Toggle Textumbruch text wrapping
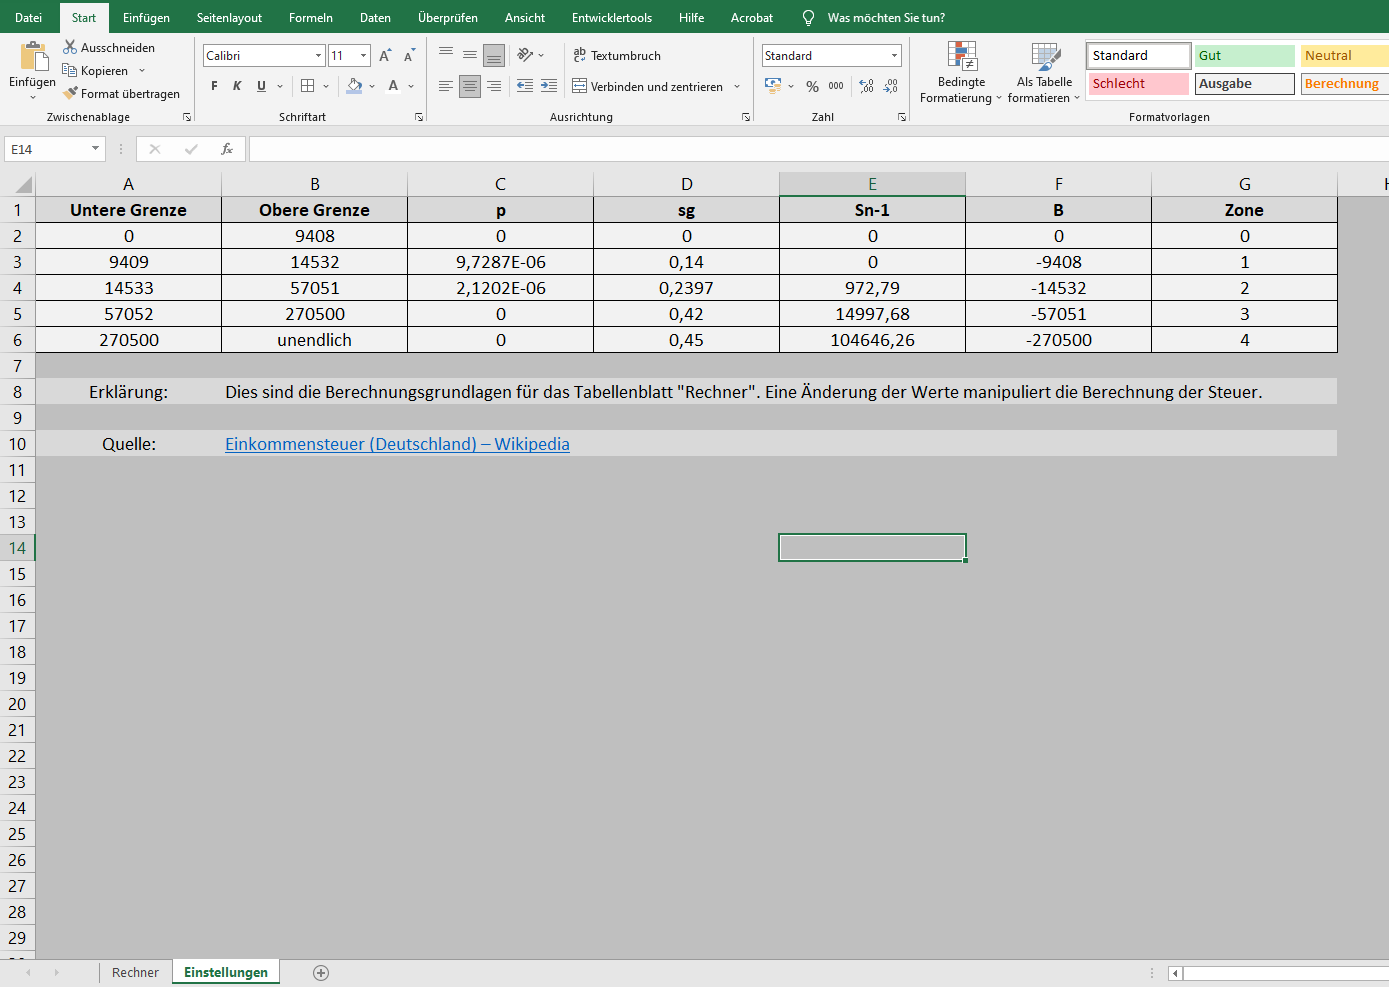Image resolution: width=1389 pixels, height=987 pixels. coord(617,56)
